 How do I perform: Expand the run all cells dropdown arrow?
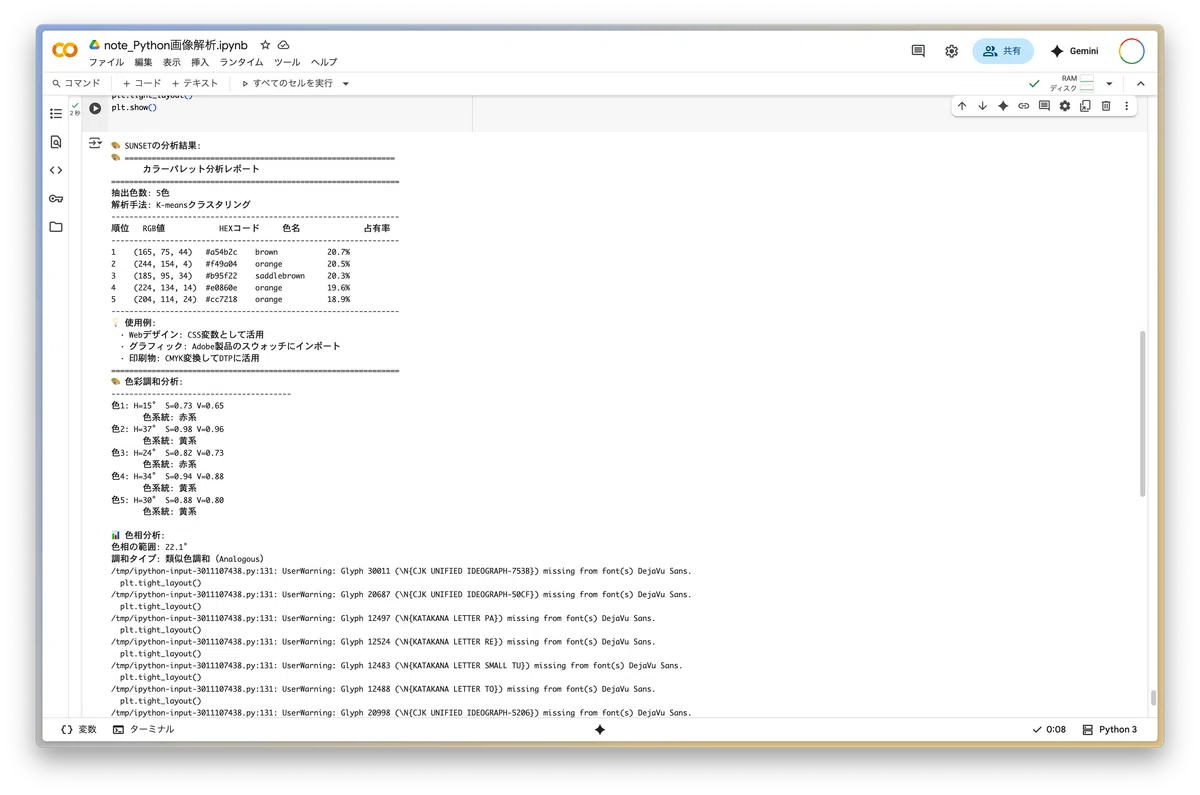pos(346,83)
